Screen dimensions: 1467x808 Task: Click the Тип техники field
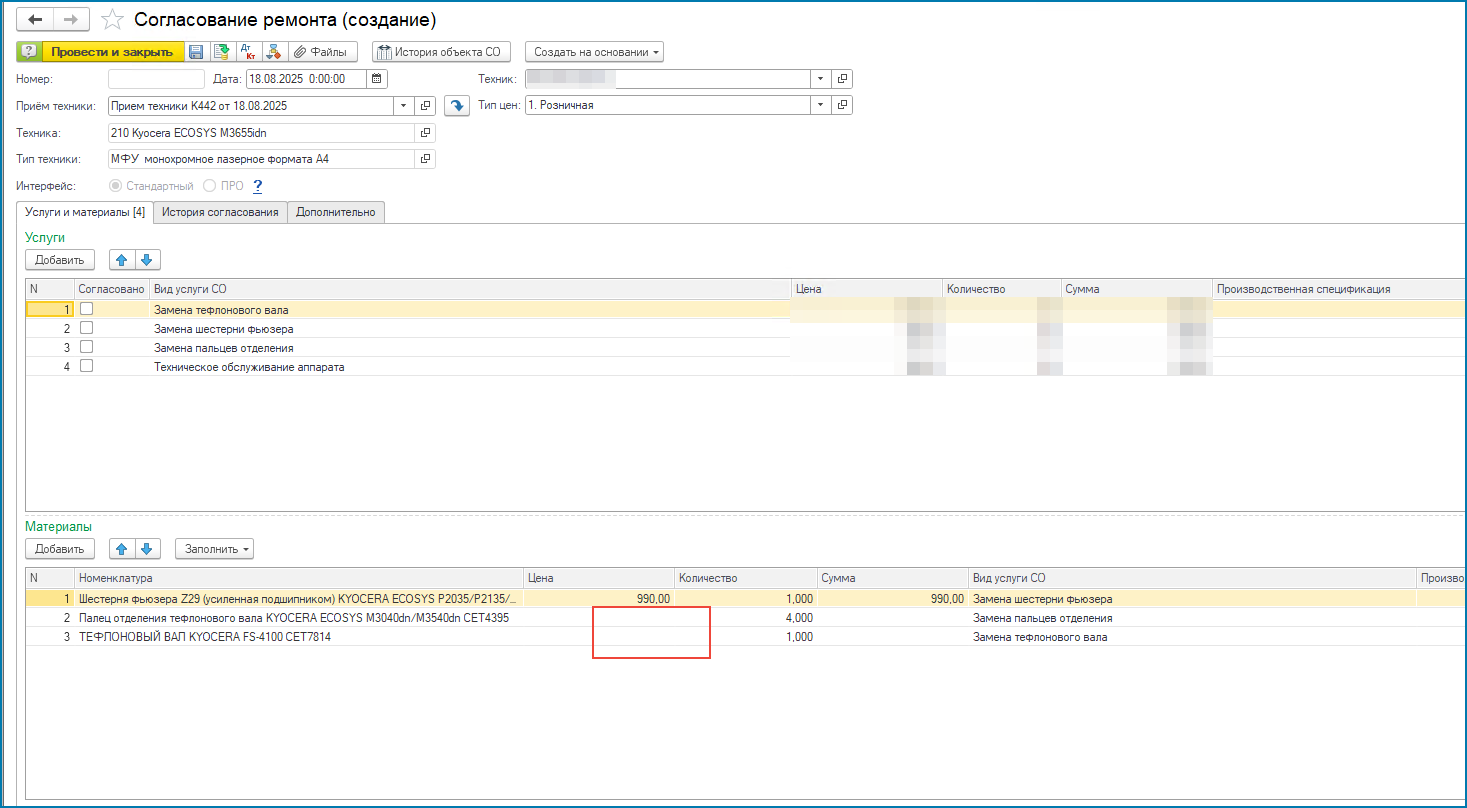point(261,159)
